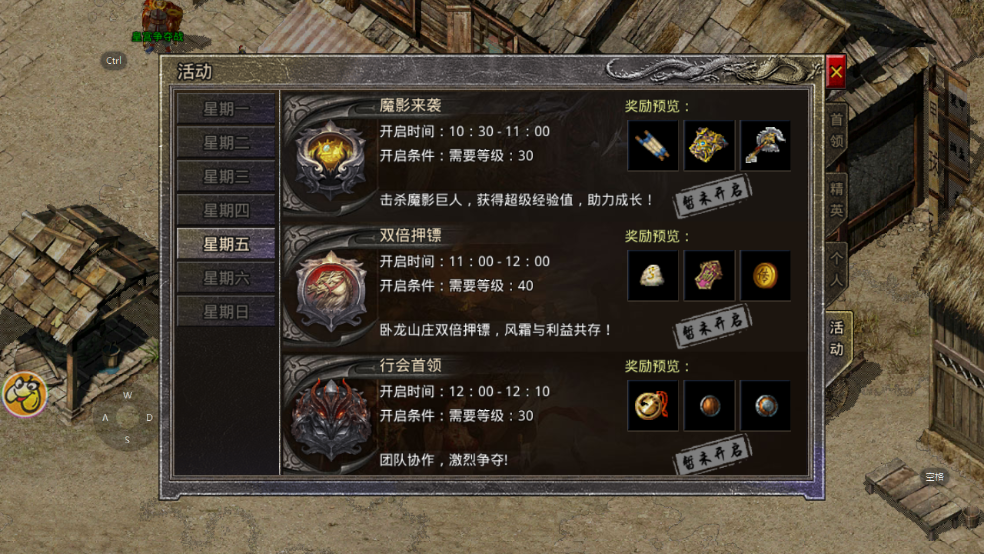Image resolution: width=984 pixels, height=554 pixels.
Task: Switch to the 星期一 tab
Action: [226, 109]
